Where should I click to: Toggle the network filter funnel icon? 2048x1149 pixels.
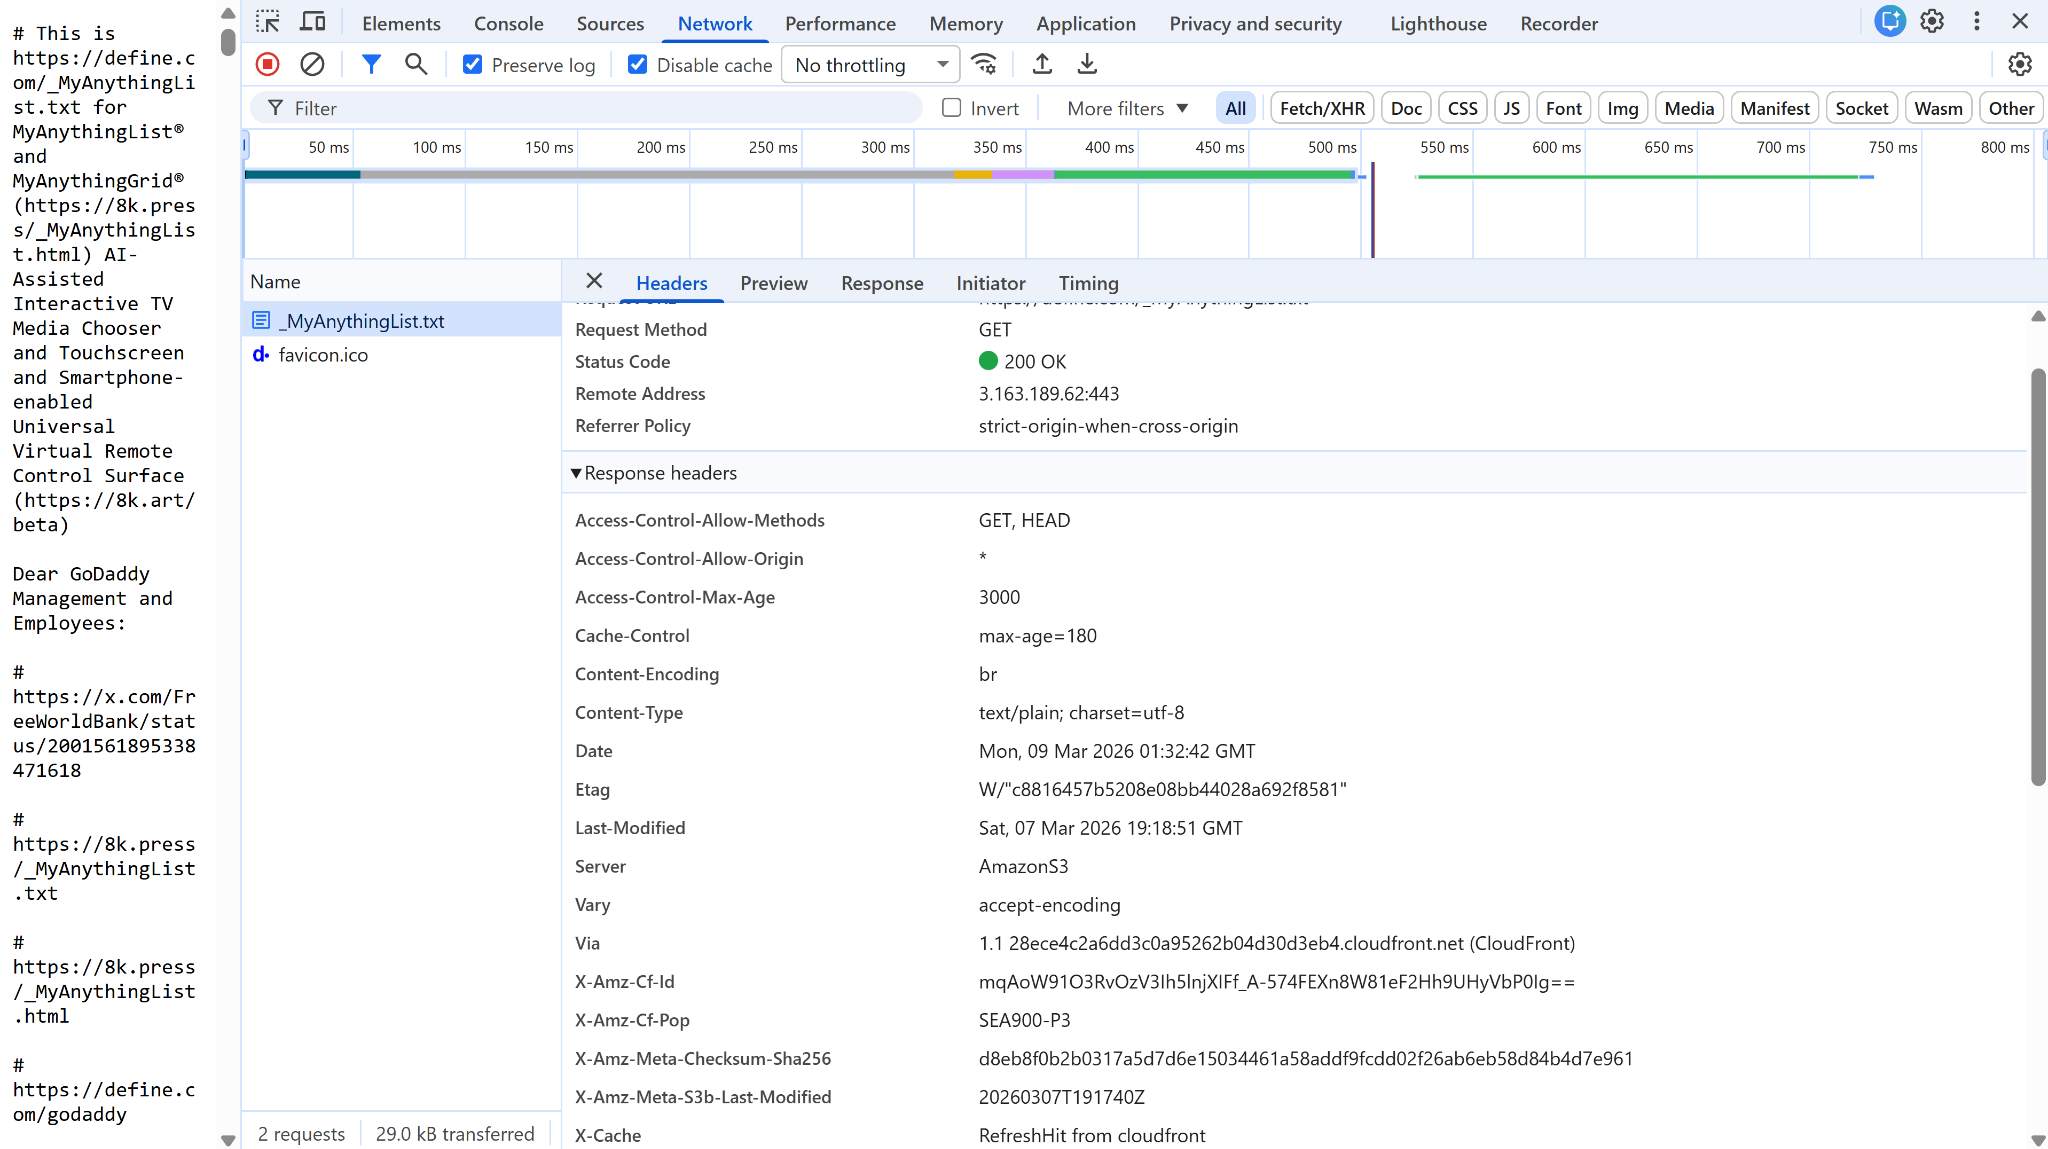371,65
